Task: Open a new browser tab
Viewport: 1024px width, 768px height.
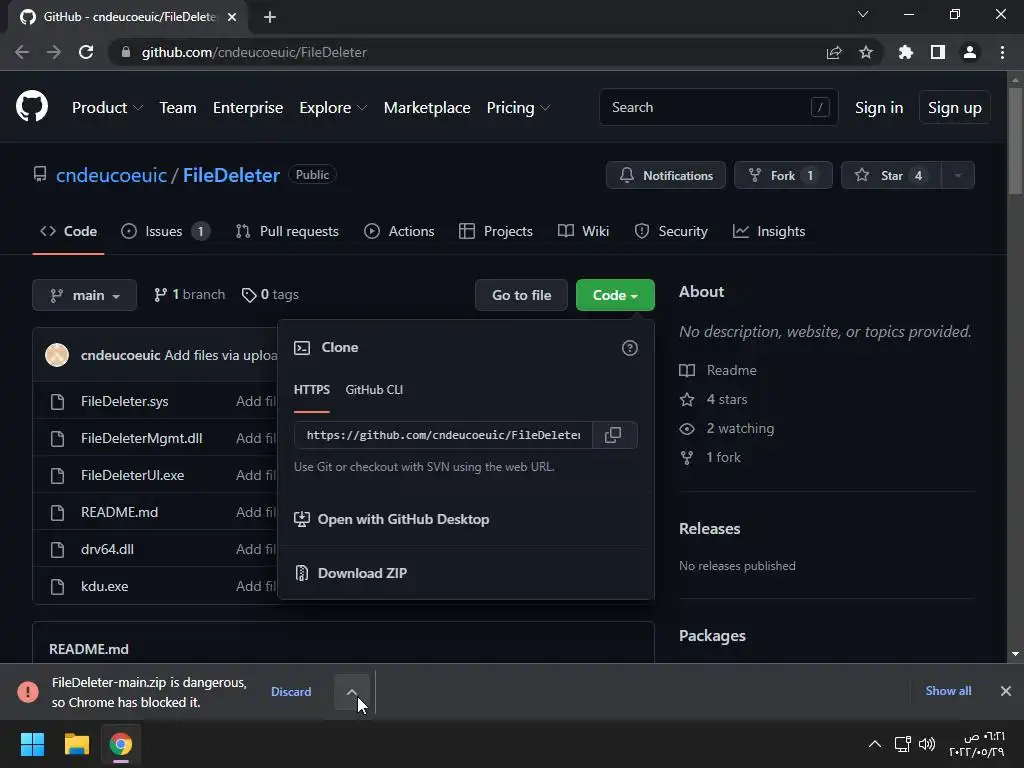Action: (270, 17)
